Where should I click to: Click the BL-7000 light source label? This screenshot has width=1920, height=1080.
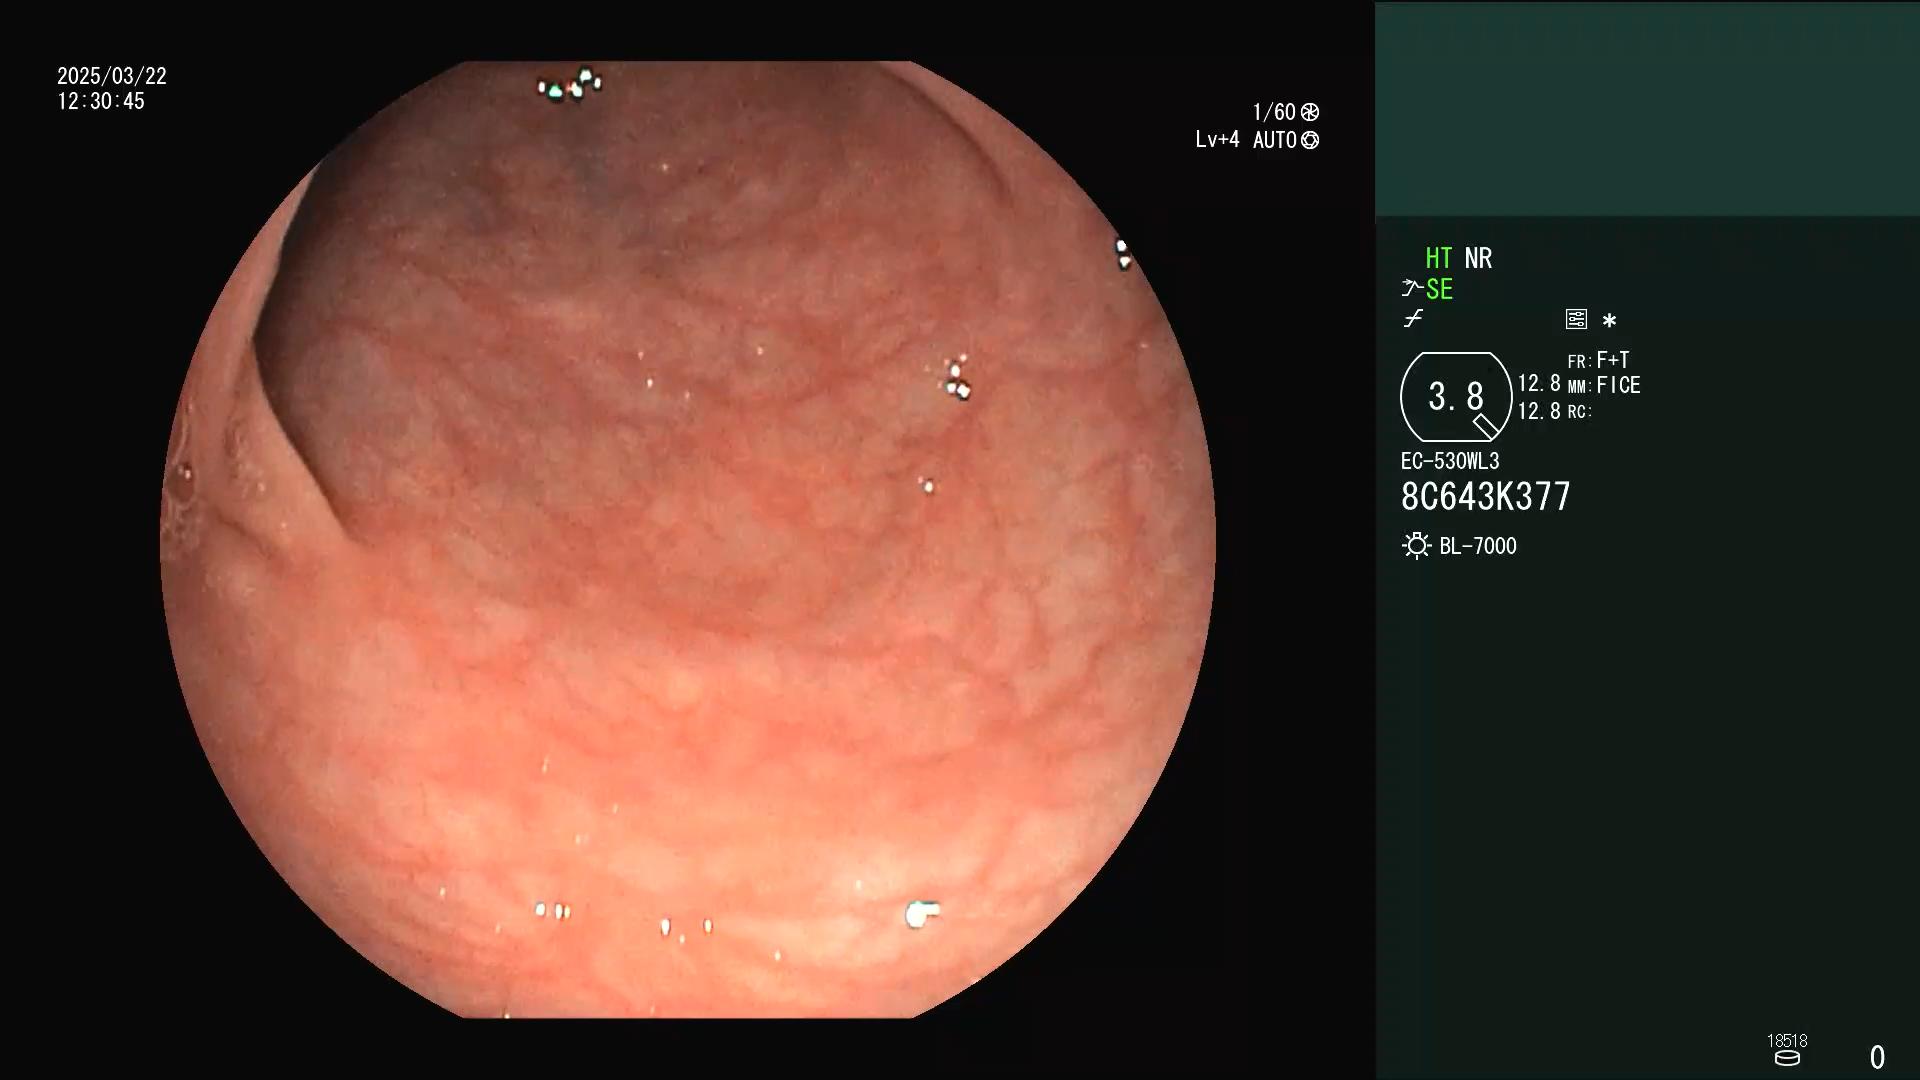tap(1478, 546)
